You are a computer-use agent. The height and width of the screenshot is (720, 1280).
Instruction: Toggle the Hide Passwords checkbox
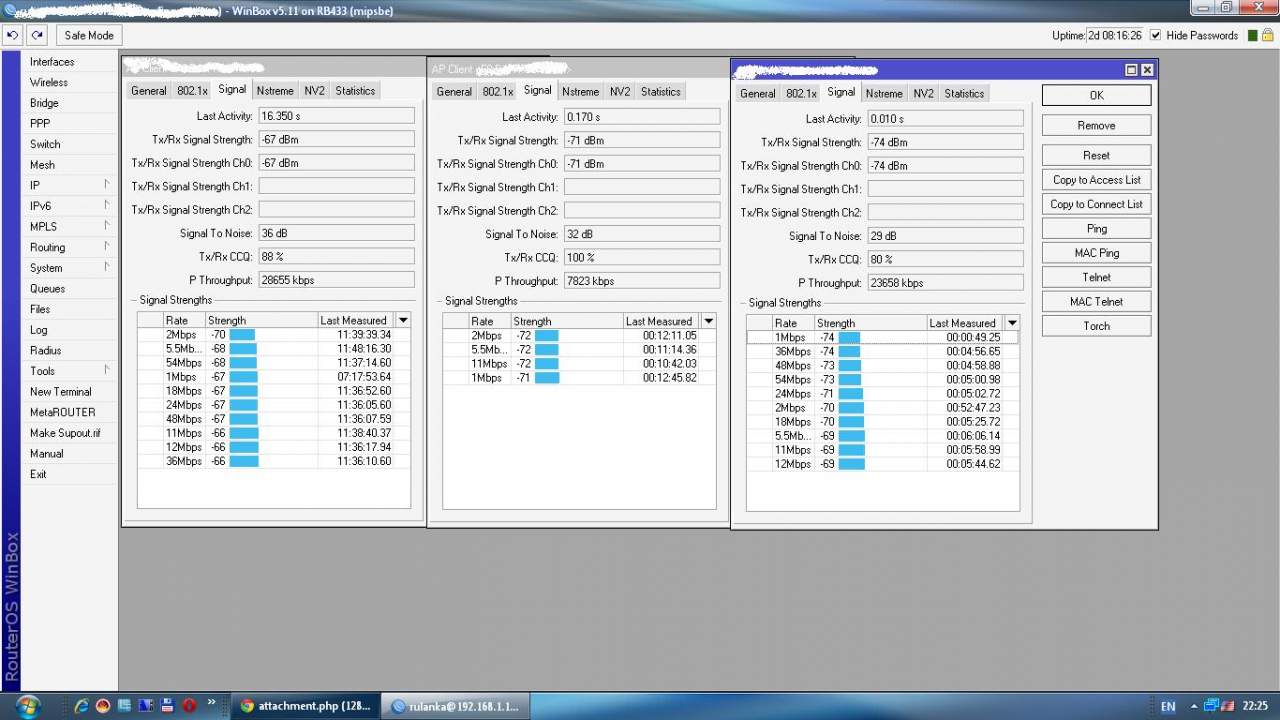coord(1156,35)
